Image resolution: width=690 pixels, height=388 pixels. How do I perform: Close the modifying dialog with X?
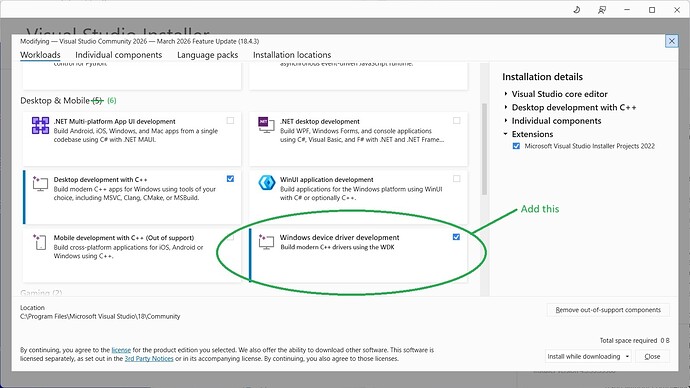672,41
